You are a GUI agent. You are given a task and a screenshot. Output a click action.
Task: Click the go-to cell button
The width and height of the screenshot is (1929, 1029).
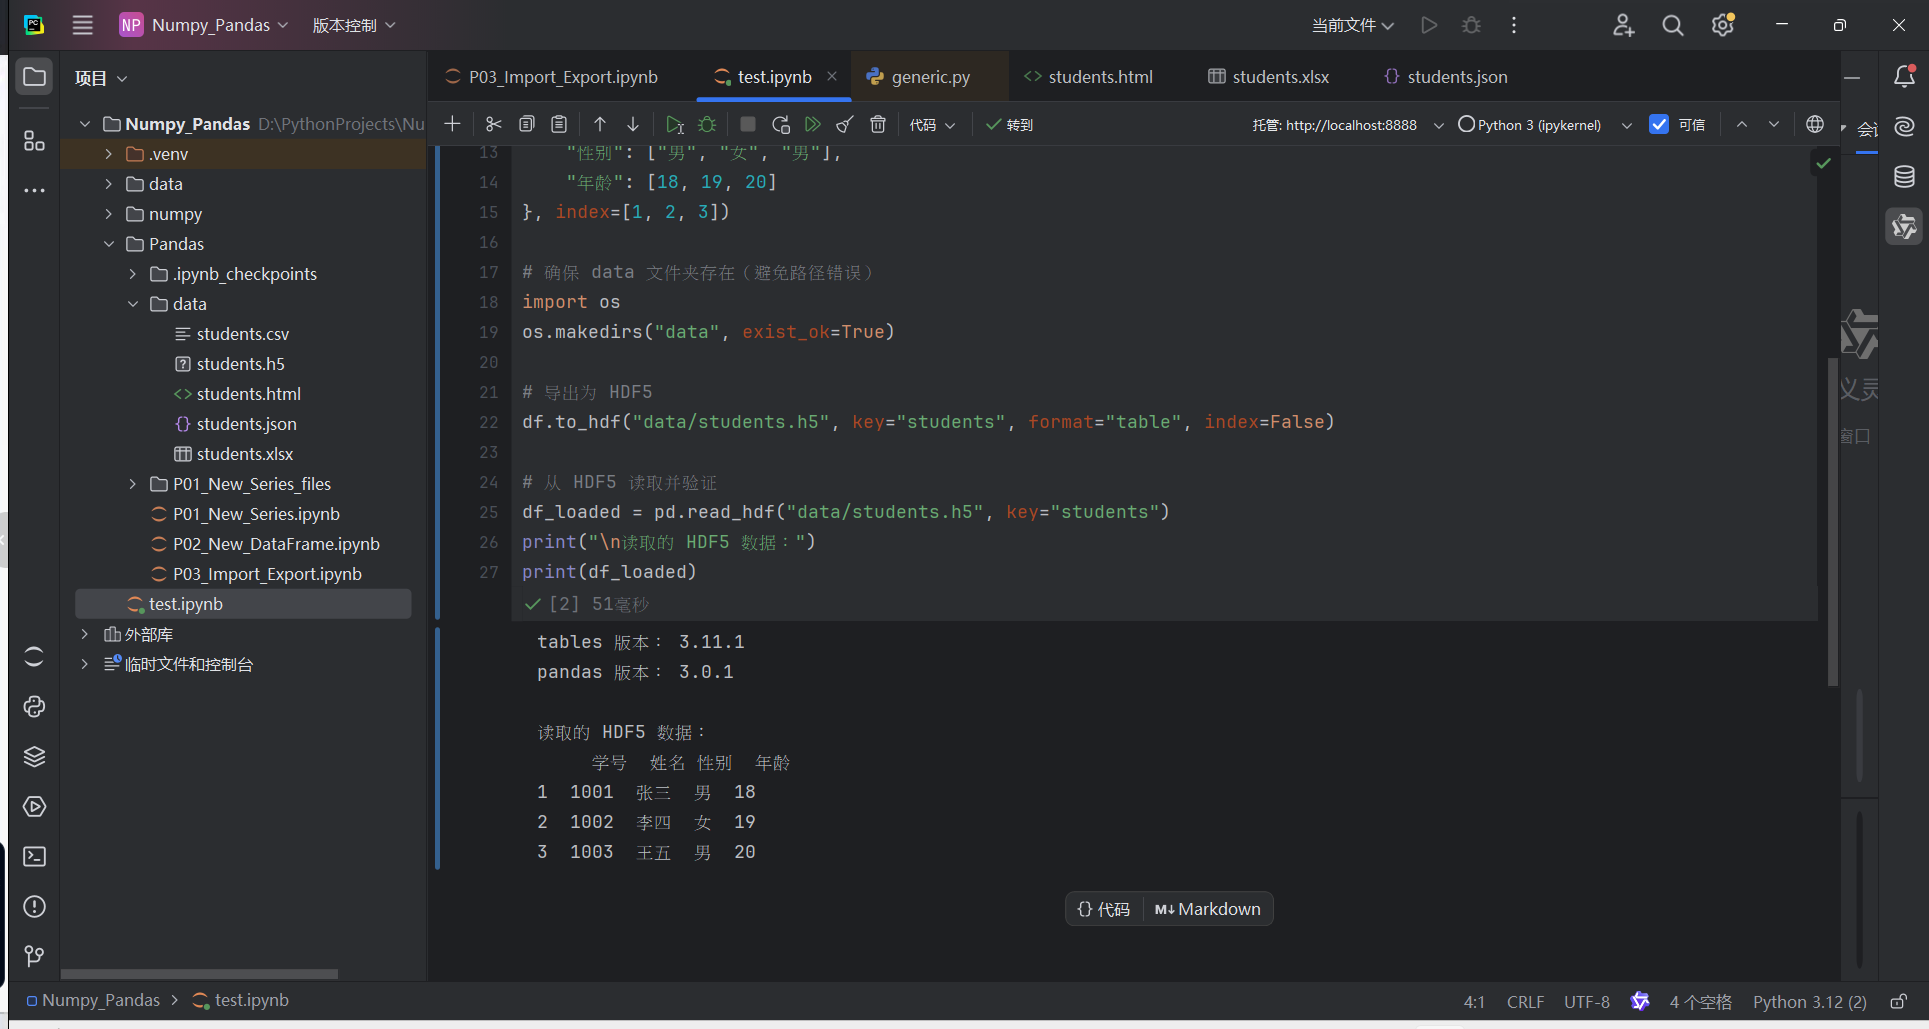point(1009,125)
